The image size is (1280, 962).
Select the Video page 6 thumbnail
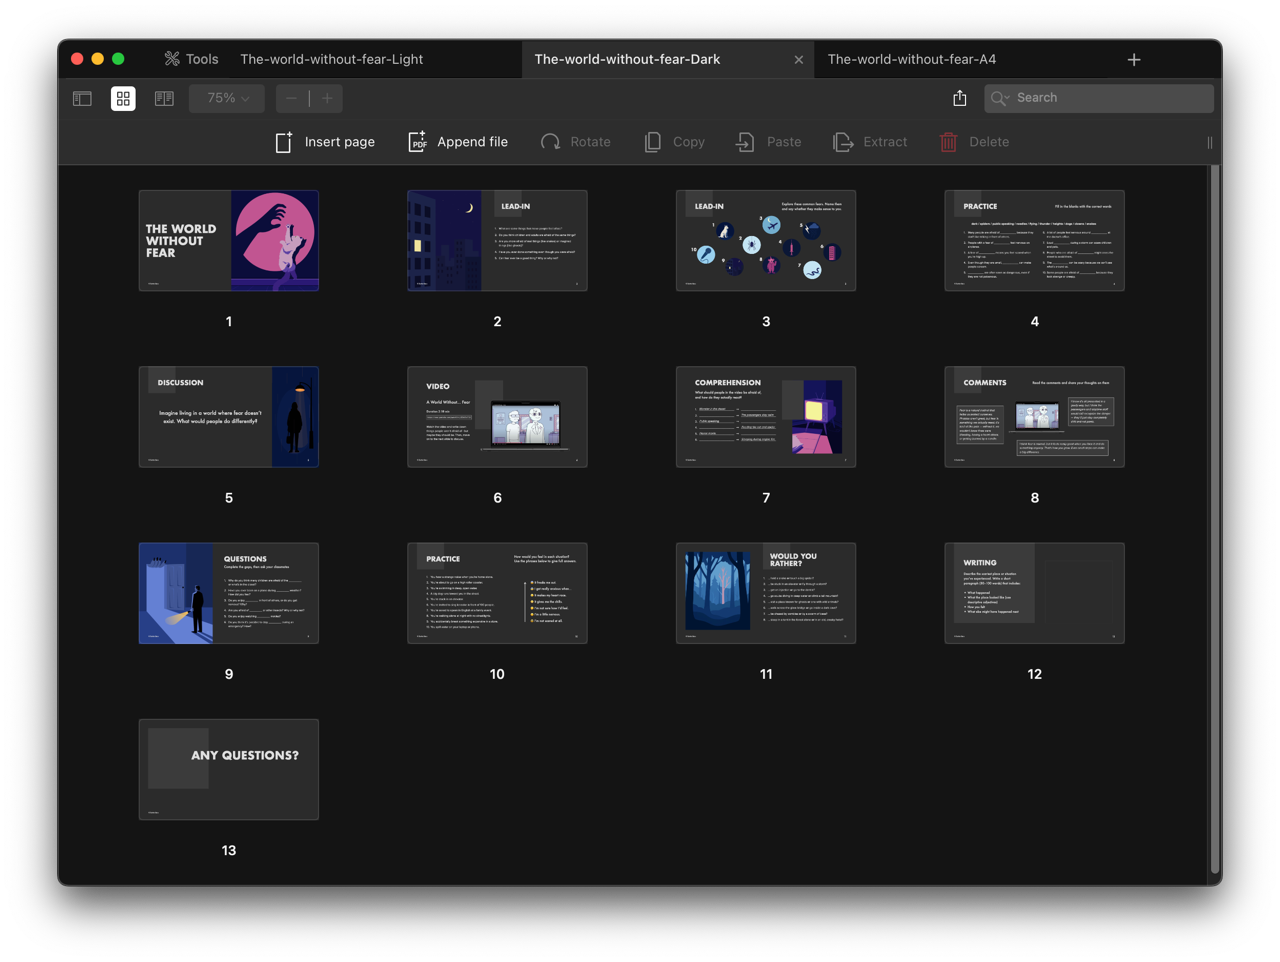[x=497, y=417]
